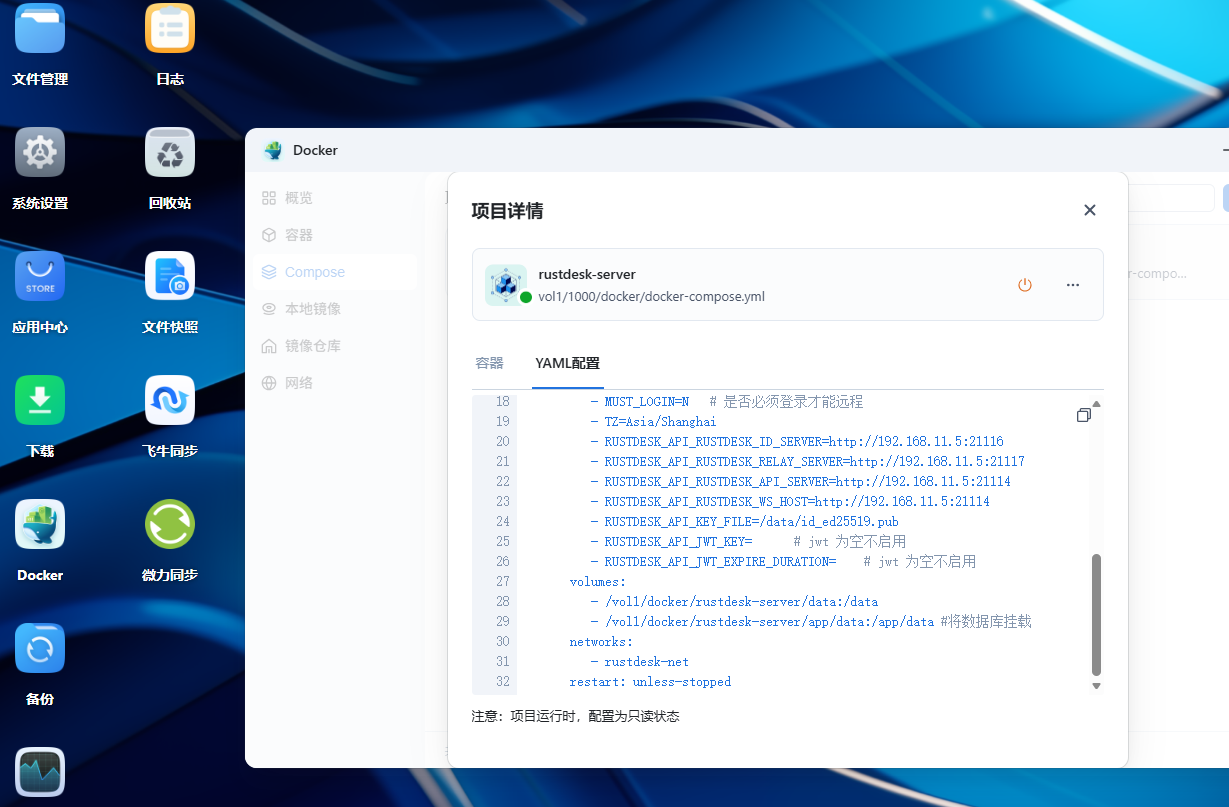Screen dimensions: 1229x807
Task: Click the rustdesk-server project cube icon
Action: point(506,285)
